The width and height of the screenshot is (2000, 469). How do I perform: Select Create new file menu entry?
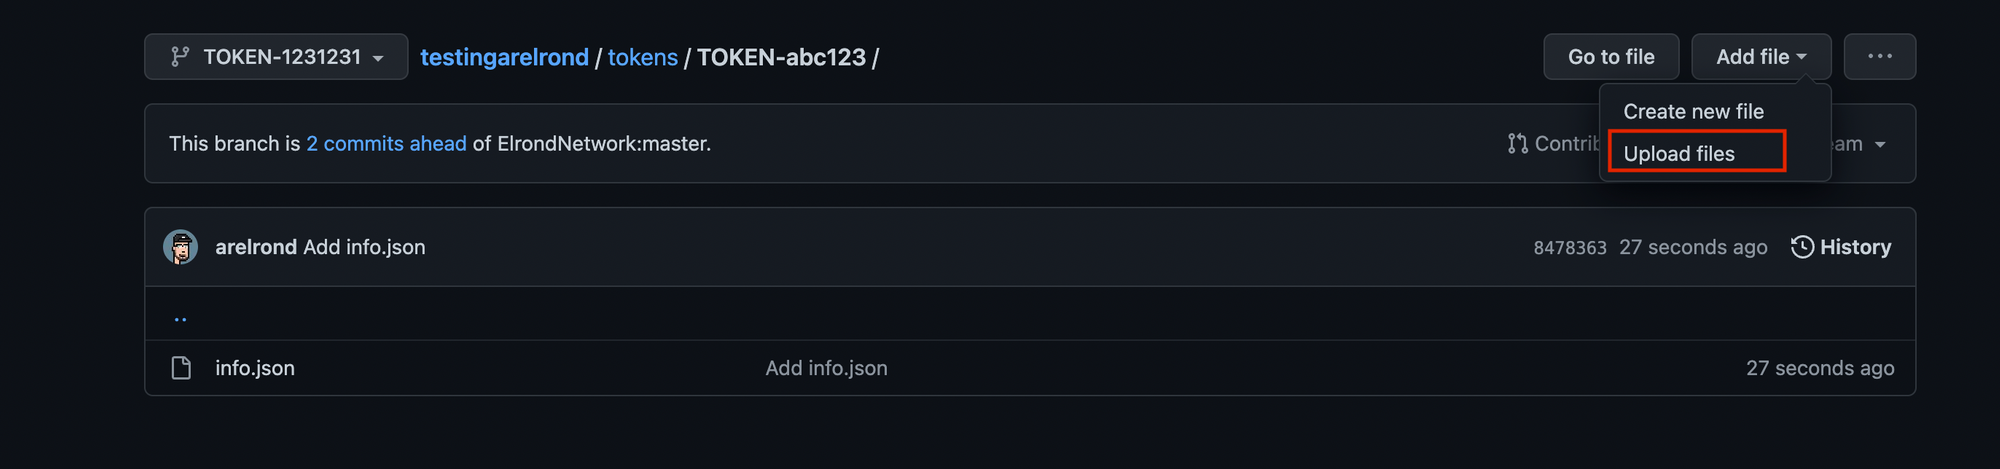1693,111
